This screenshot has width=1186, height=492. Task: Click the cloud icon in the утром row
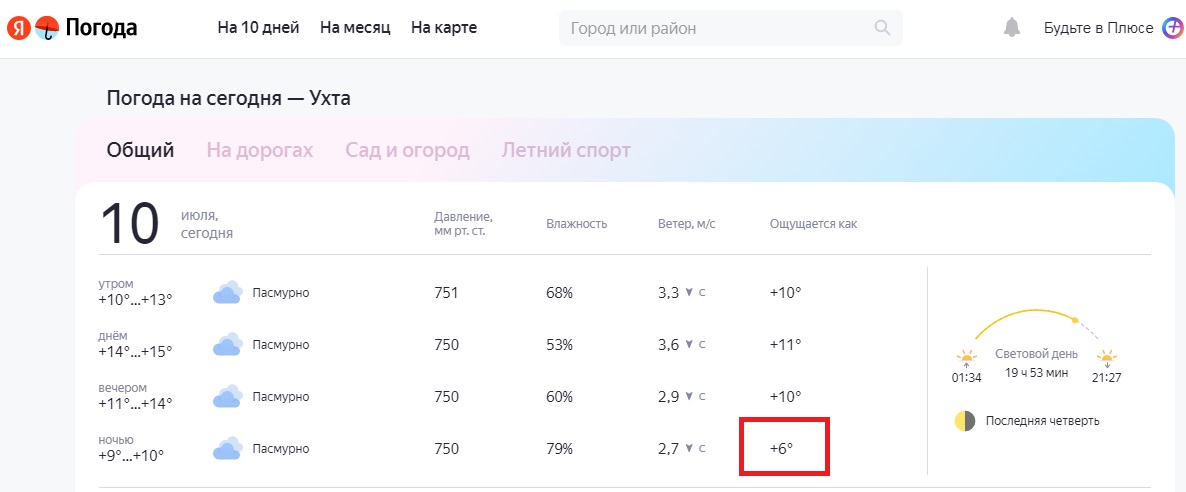228,293
